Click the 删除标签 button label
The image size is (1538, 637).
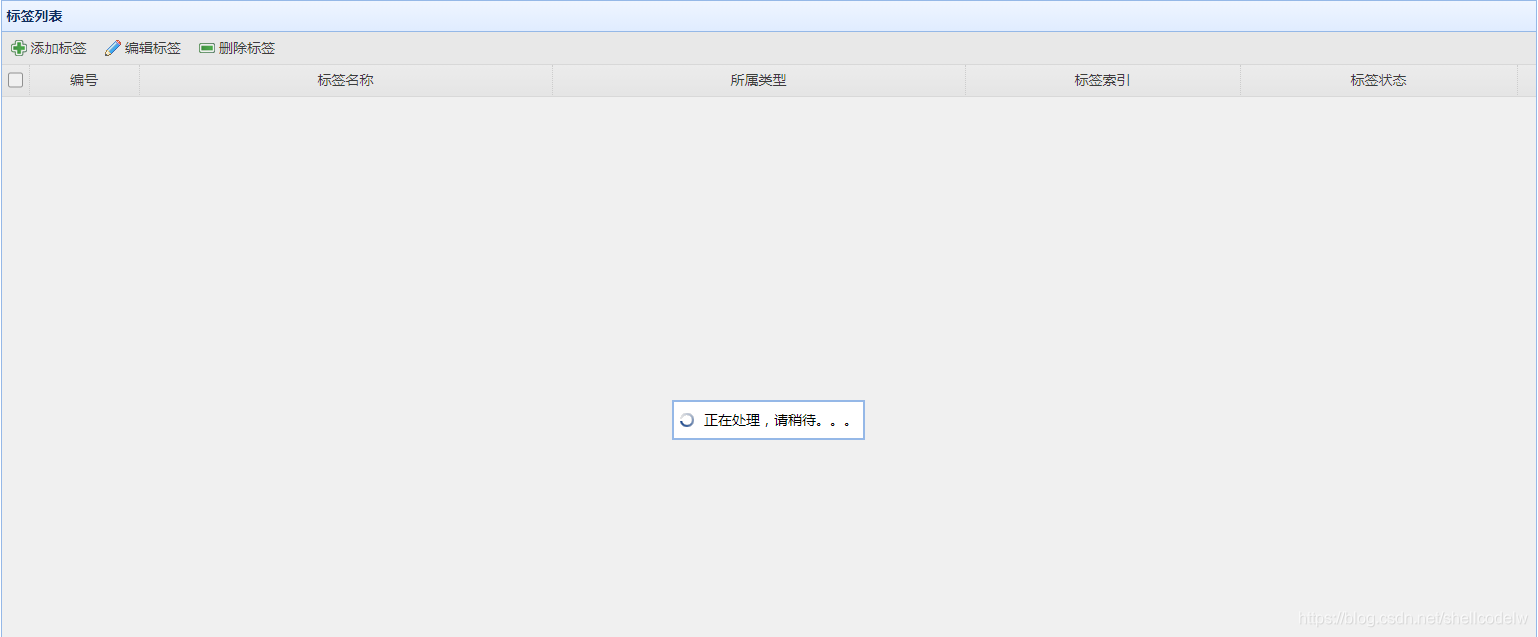click(x=247, y=48)
